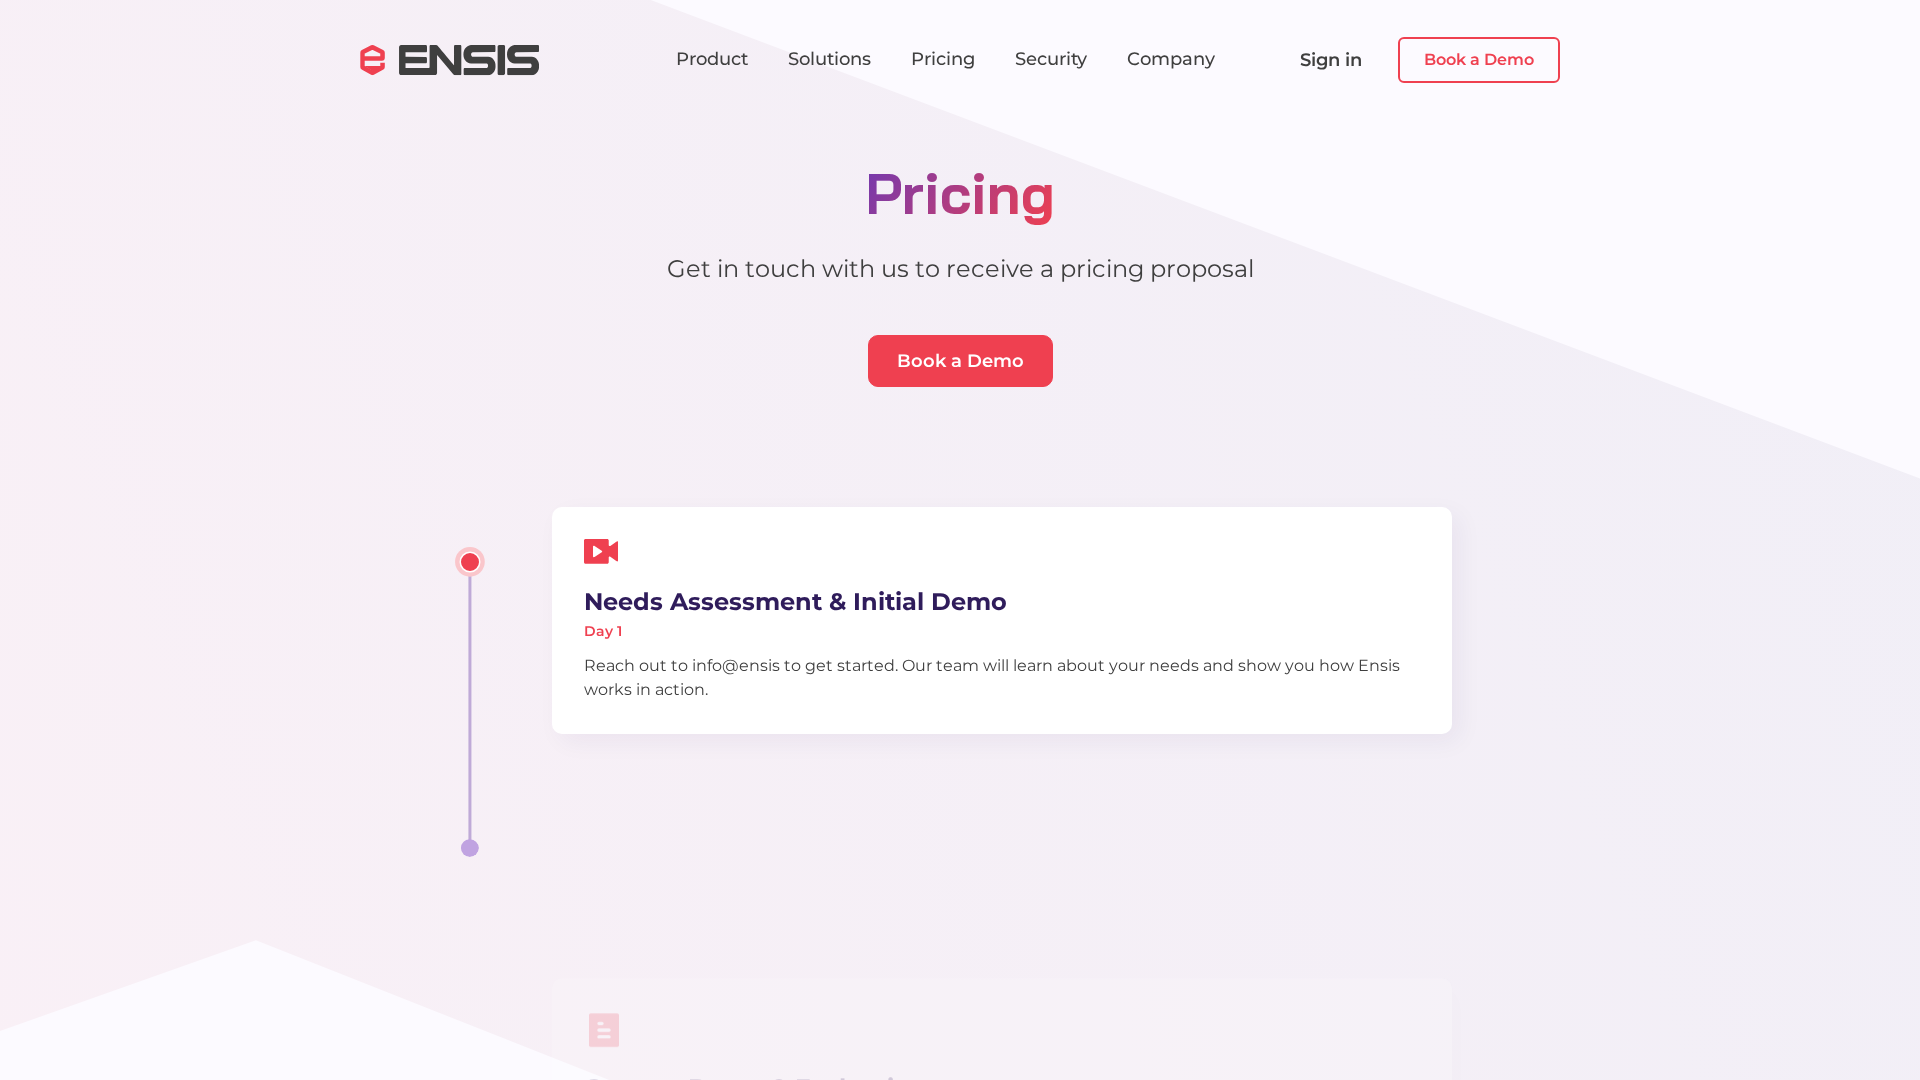Click the pricing proposal subtitle text

(960, 269)
